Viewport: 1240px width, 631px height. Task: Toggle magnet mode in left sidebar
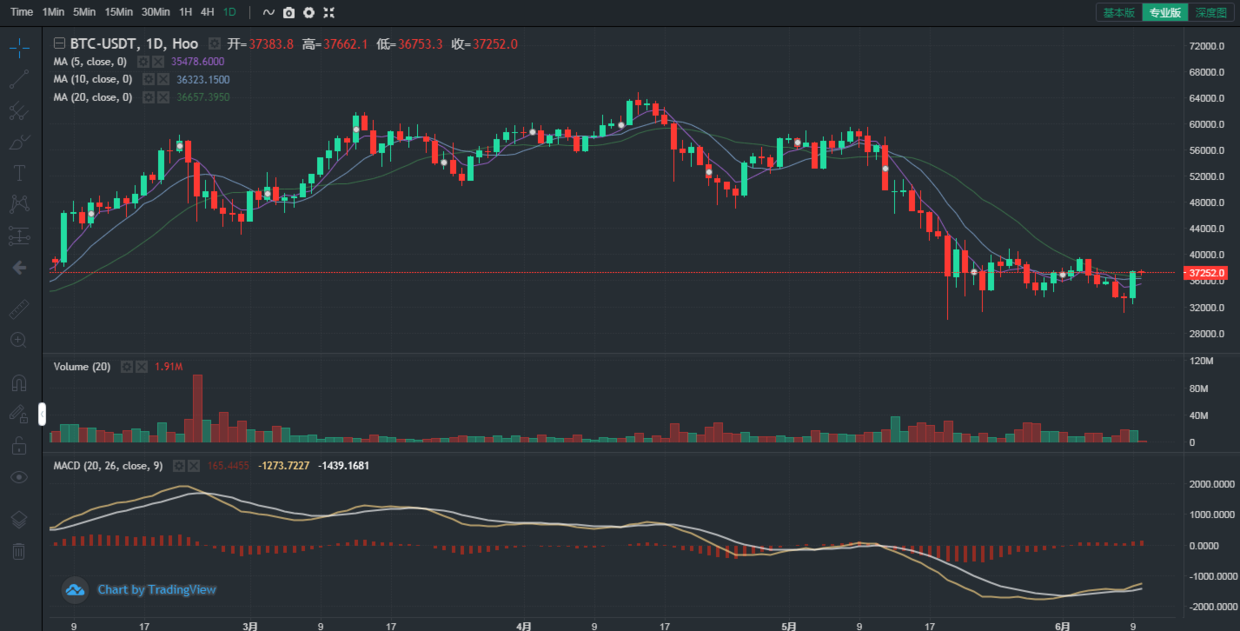[19, 383]
